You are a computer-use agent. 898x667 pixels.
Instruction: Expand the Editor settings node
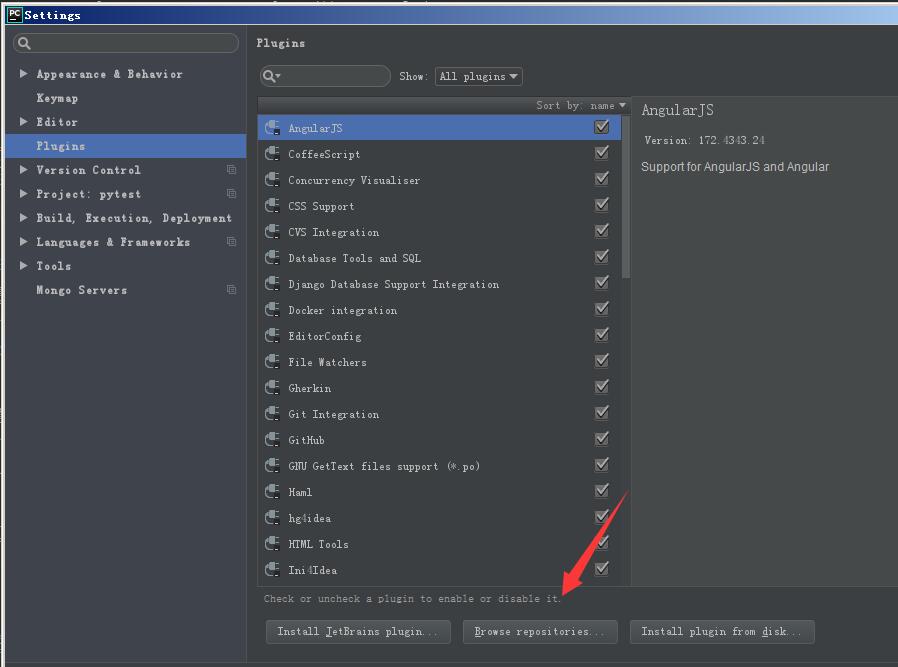23,121
